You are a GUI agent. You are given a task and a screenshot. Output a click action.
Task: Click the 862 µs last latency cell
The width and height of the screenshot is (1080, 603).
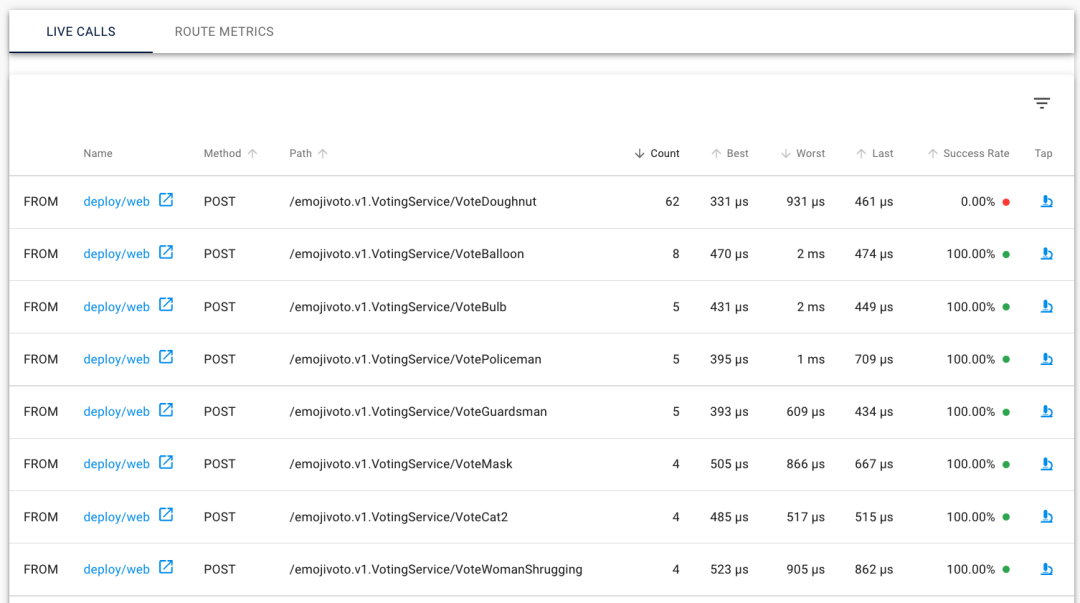pyautogui.click(x=873, y=569)
